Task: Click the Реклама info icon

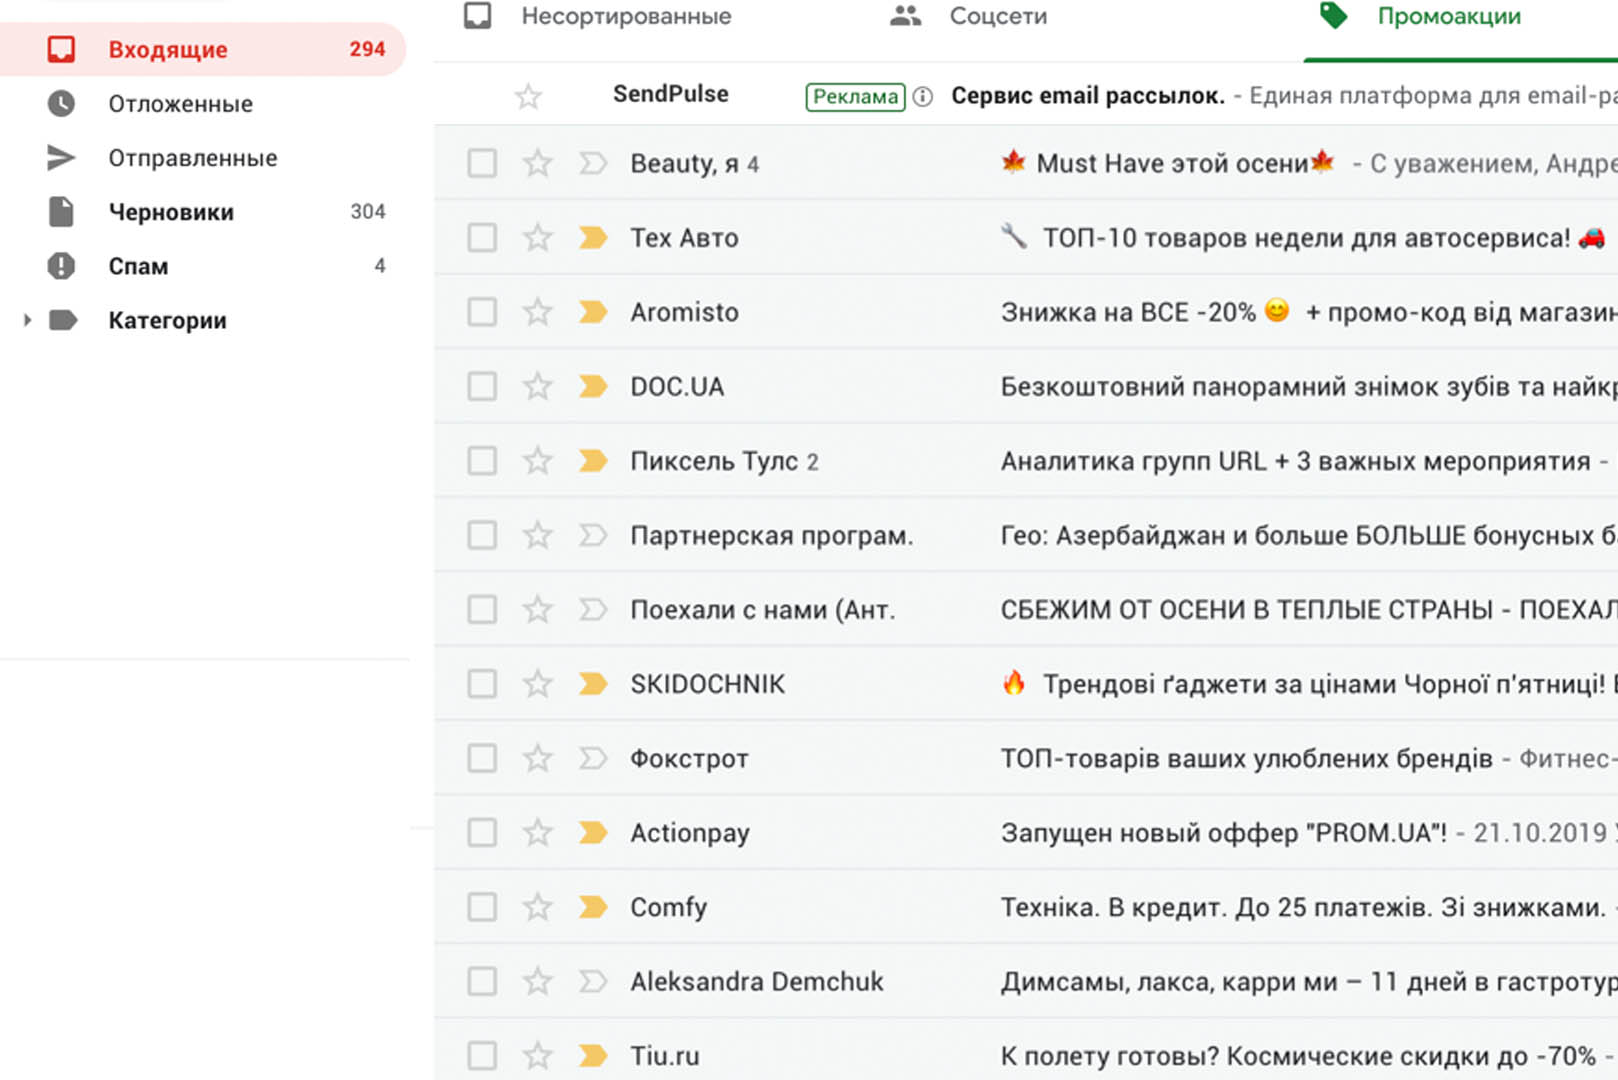Action: point(923,96)
